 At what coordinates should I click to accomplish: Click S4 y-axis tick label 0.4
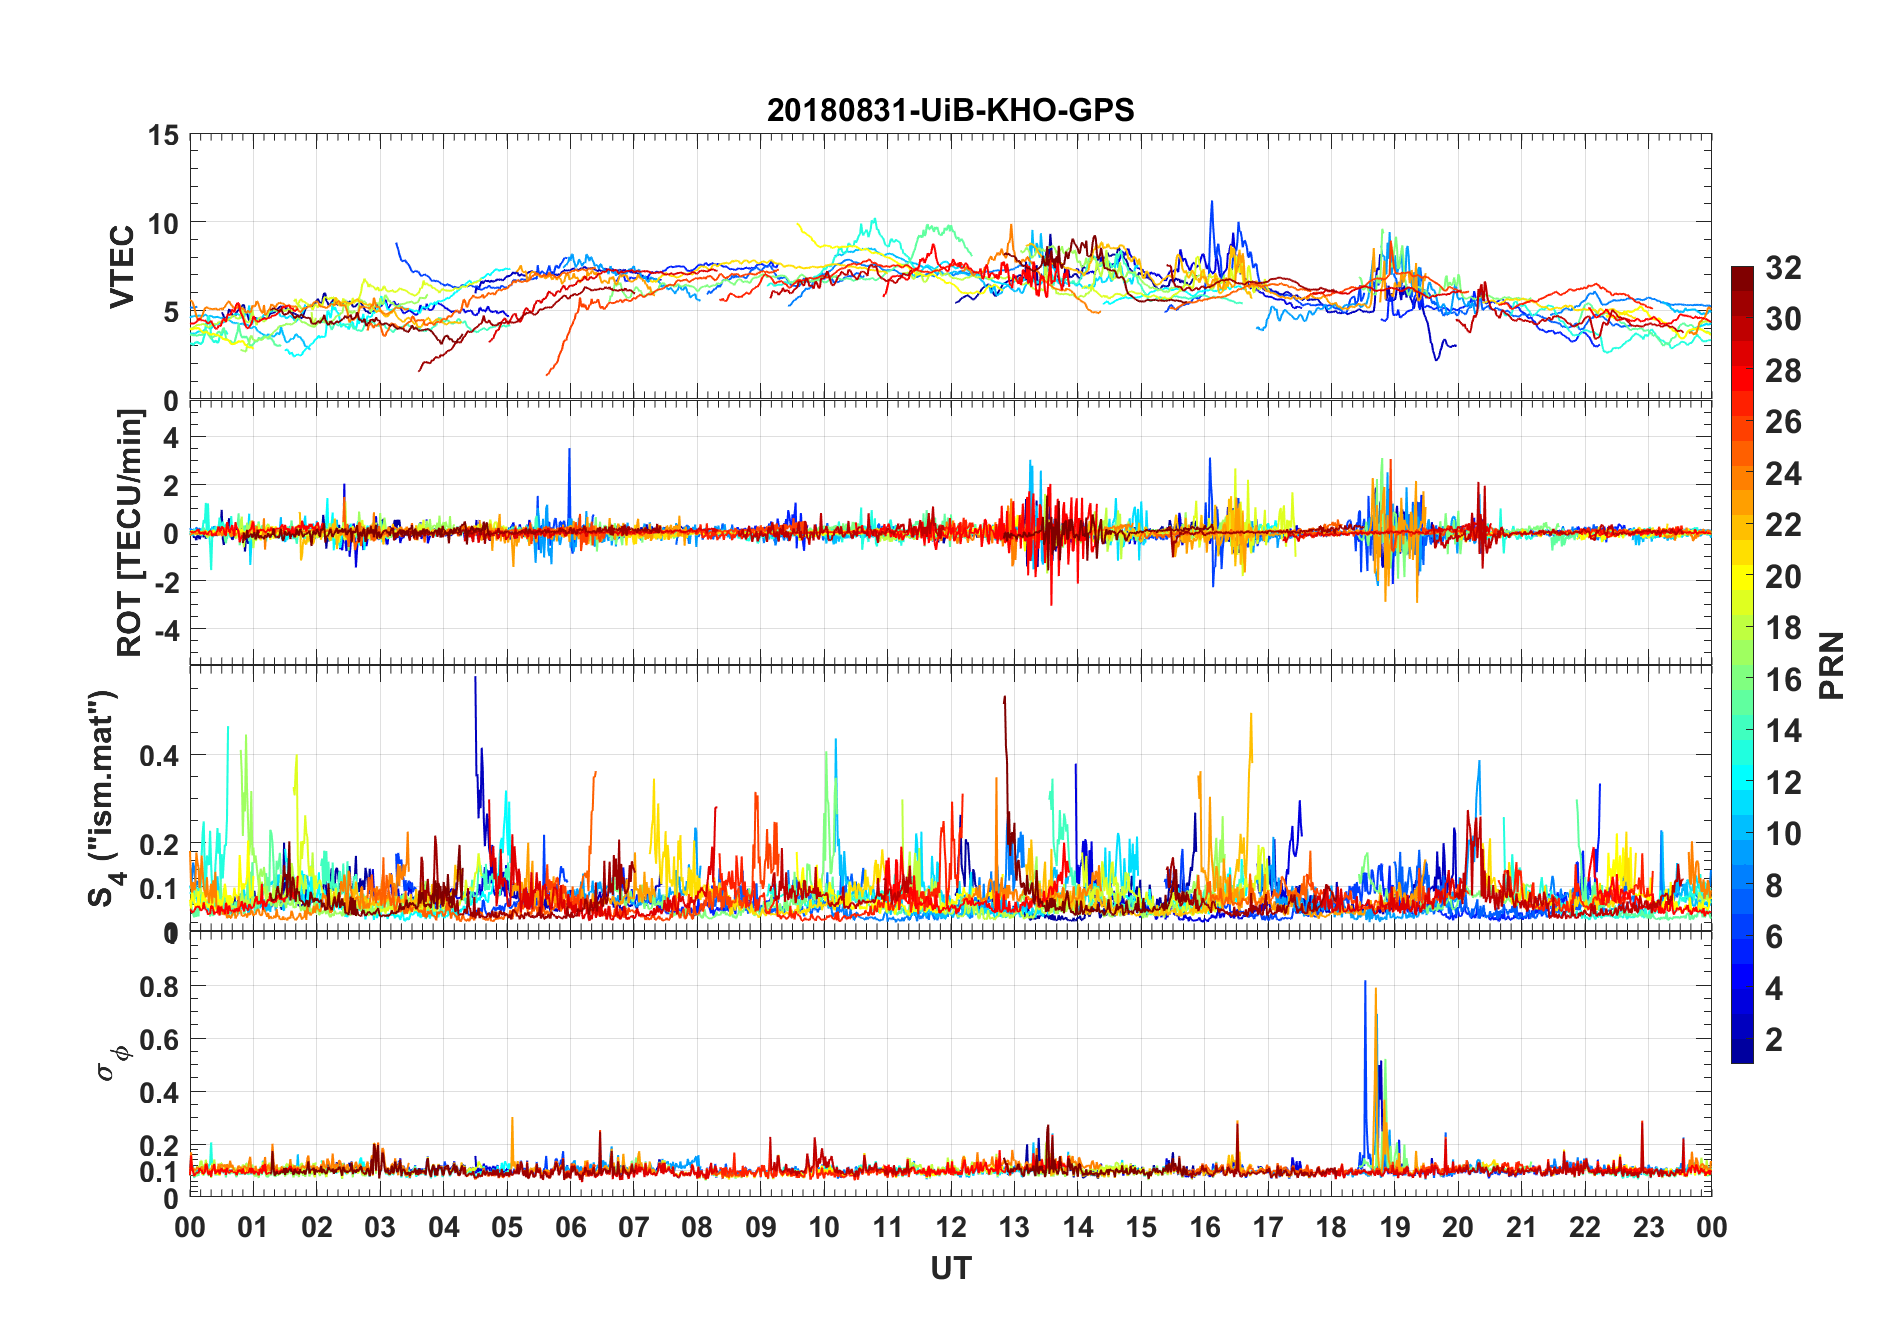tap(159, 756)
